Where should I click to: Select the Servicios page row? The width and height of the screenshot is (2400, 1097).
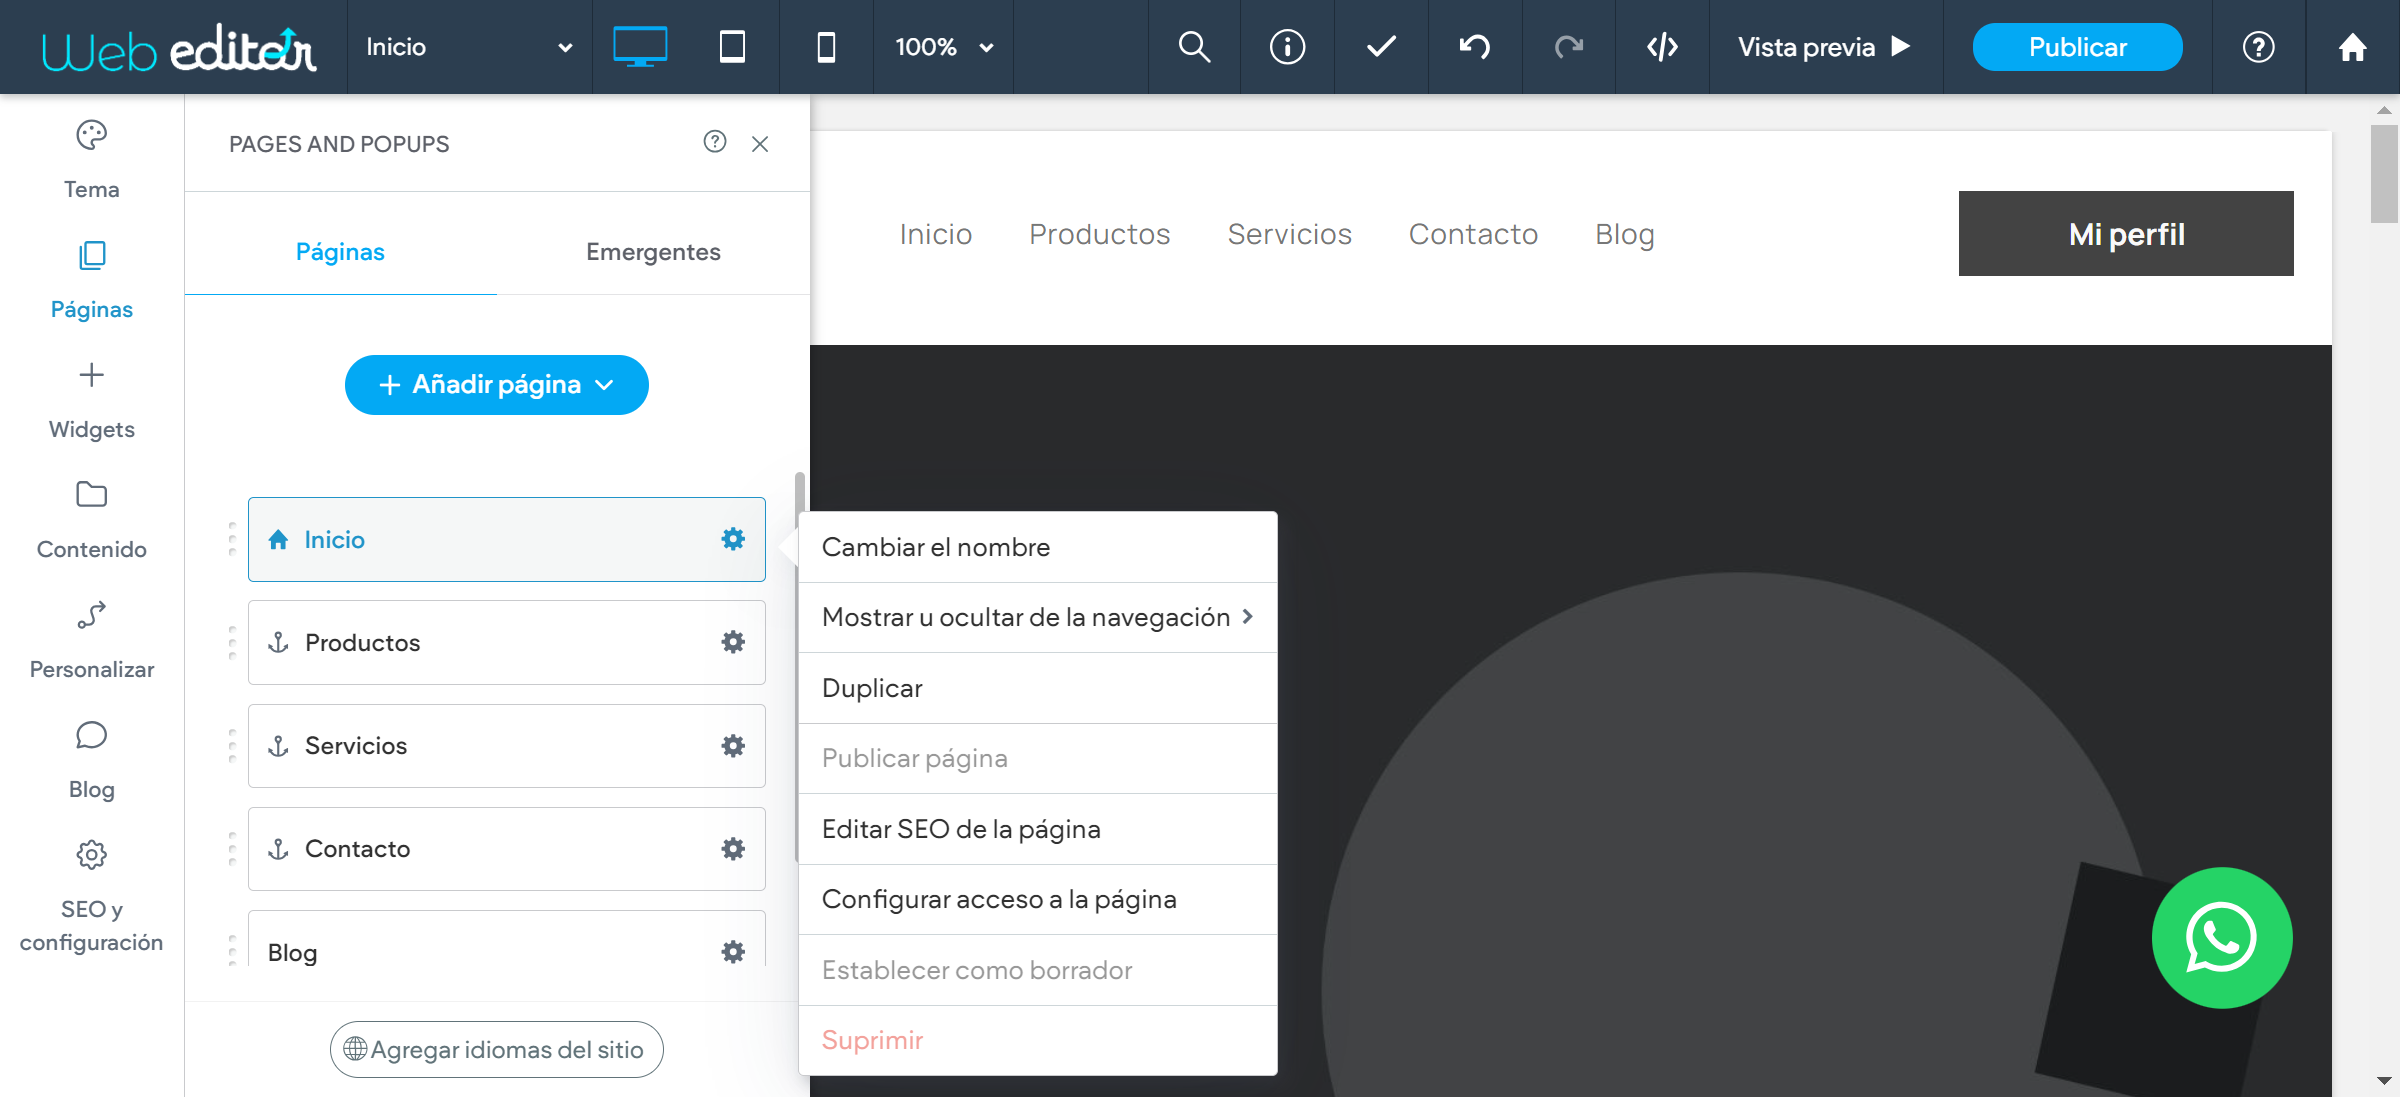(507, 745)
